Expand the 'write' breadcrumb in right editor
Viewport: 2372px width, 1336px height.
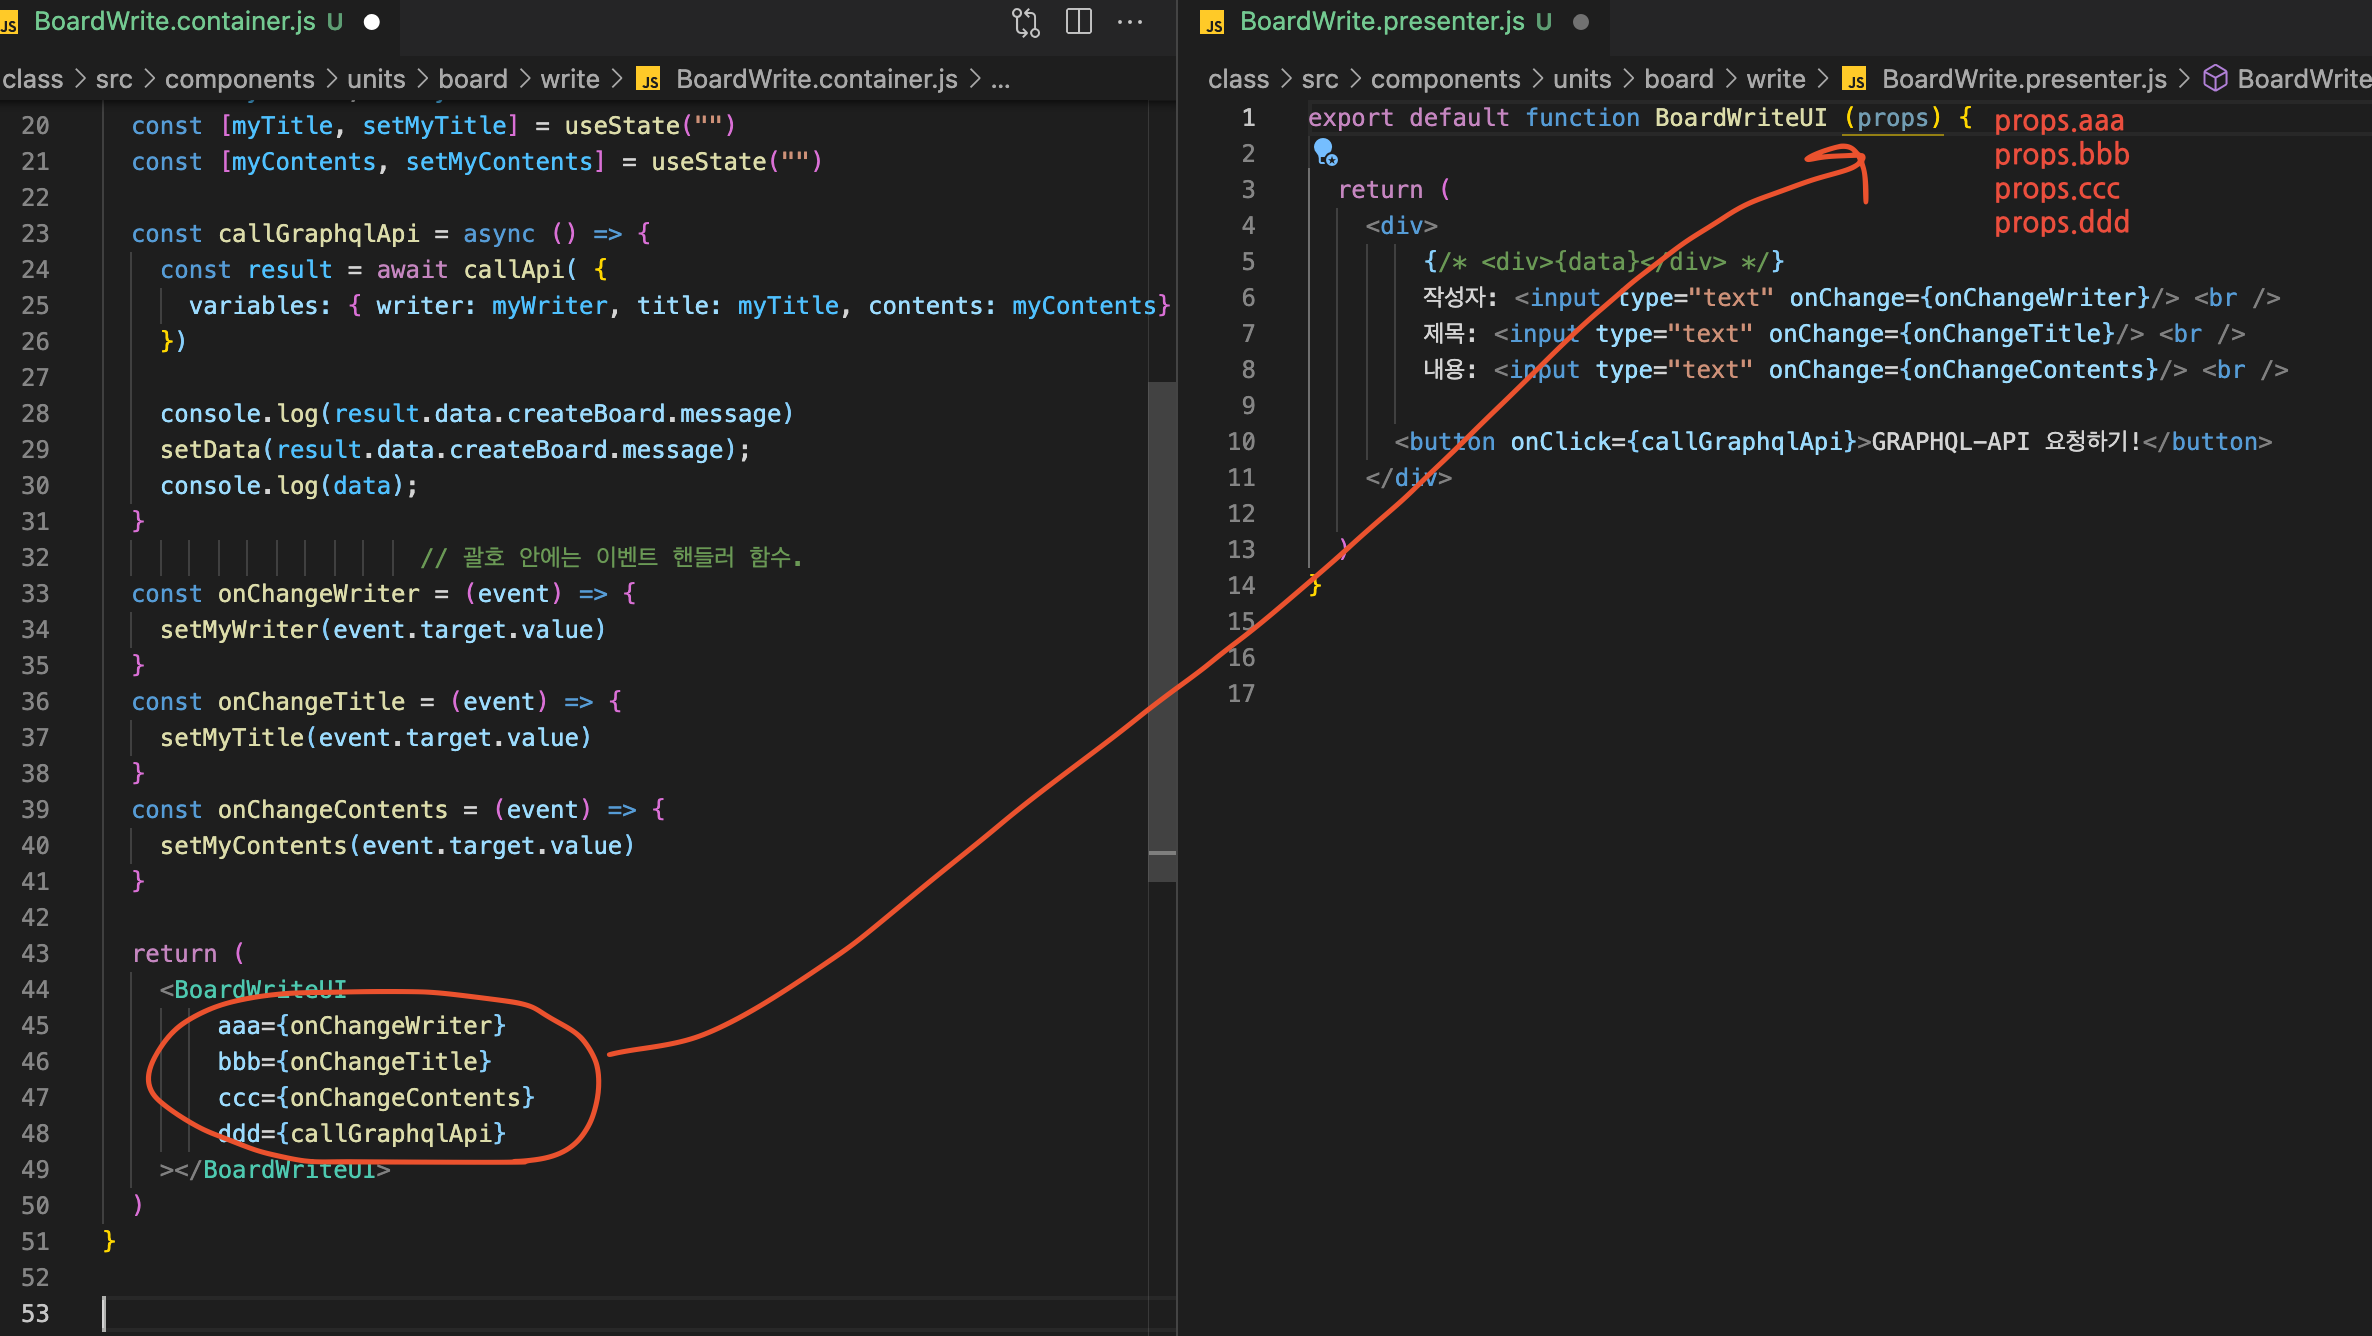click(x=1776, y=79)
